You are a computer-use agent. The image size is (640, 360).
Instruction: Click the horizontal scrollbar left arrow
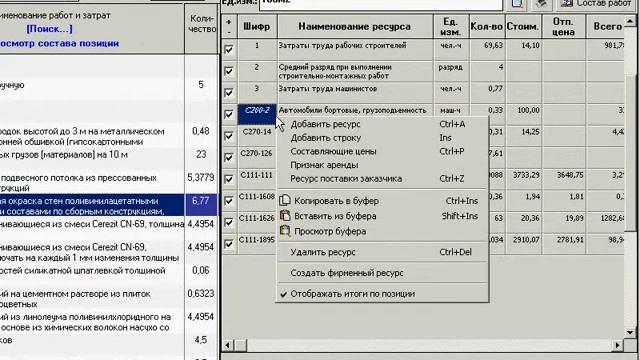(x=228, y=345)
